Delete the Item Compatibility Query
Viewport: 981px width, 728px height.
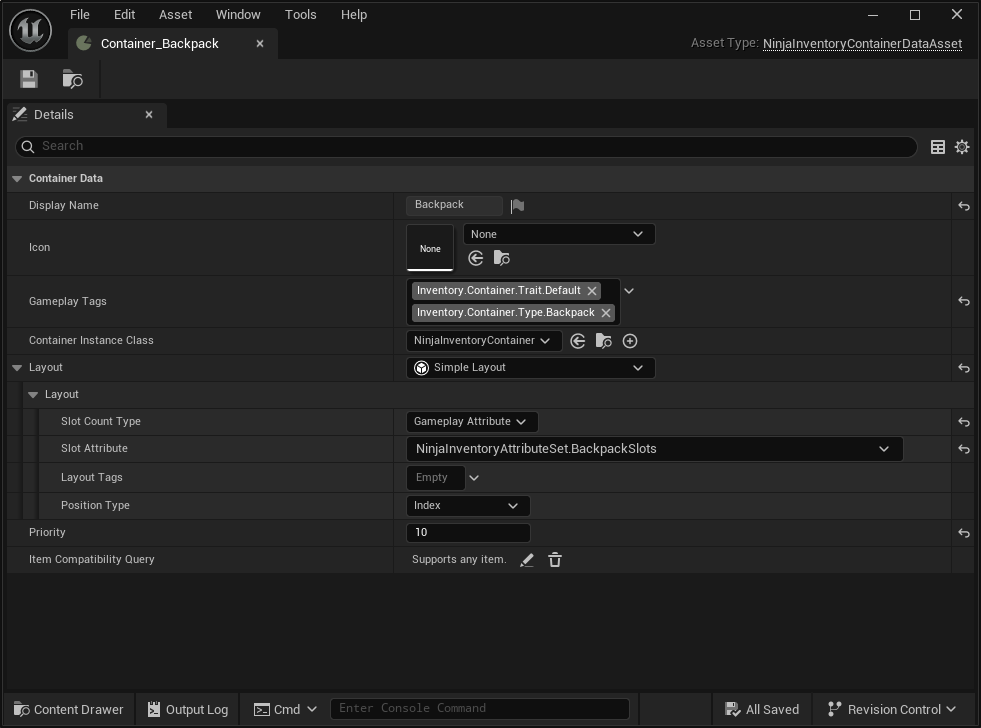555,560
